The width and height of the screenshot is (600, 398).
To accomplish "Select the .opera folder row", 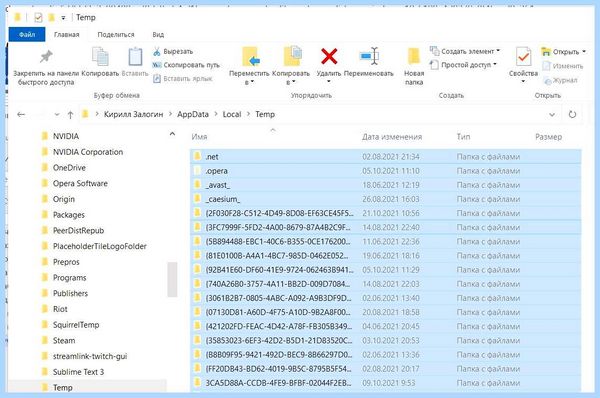I will click(x=386, y=171).
